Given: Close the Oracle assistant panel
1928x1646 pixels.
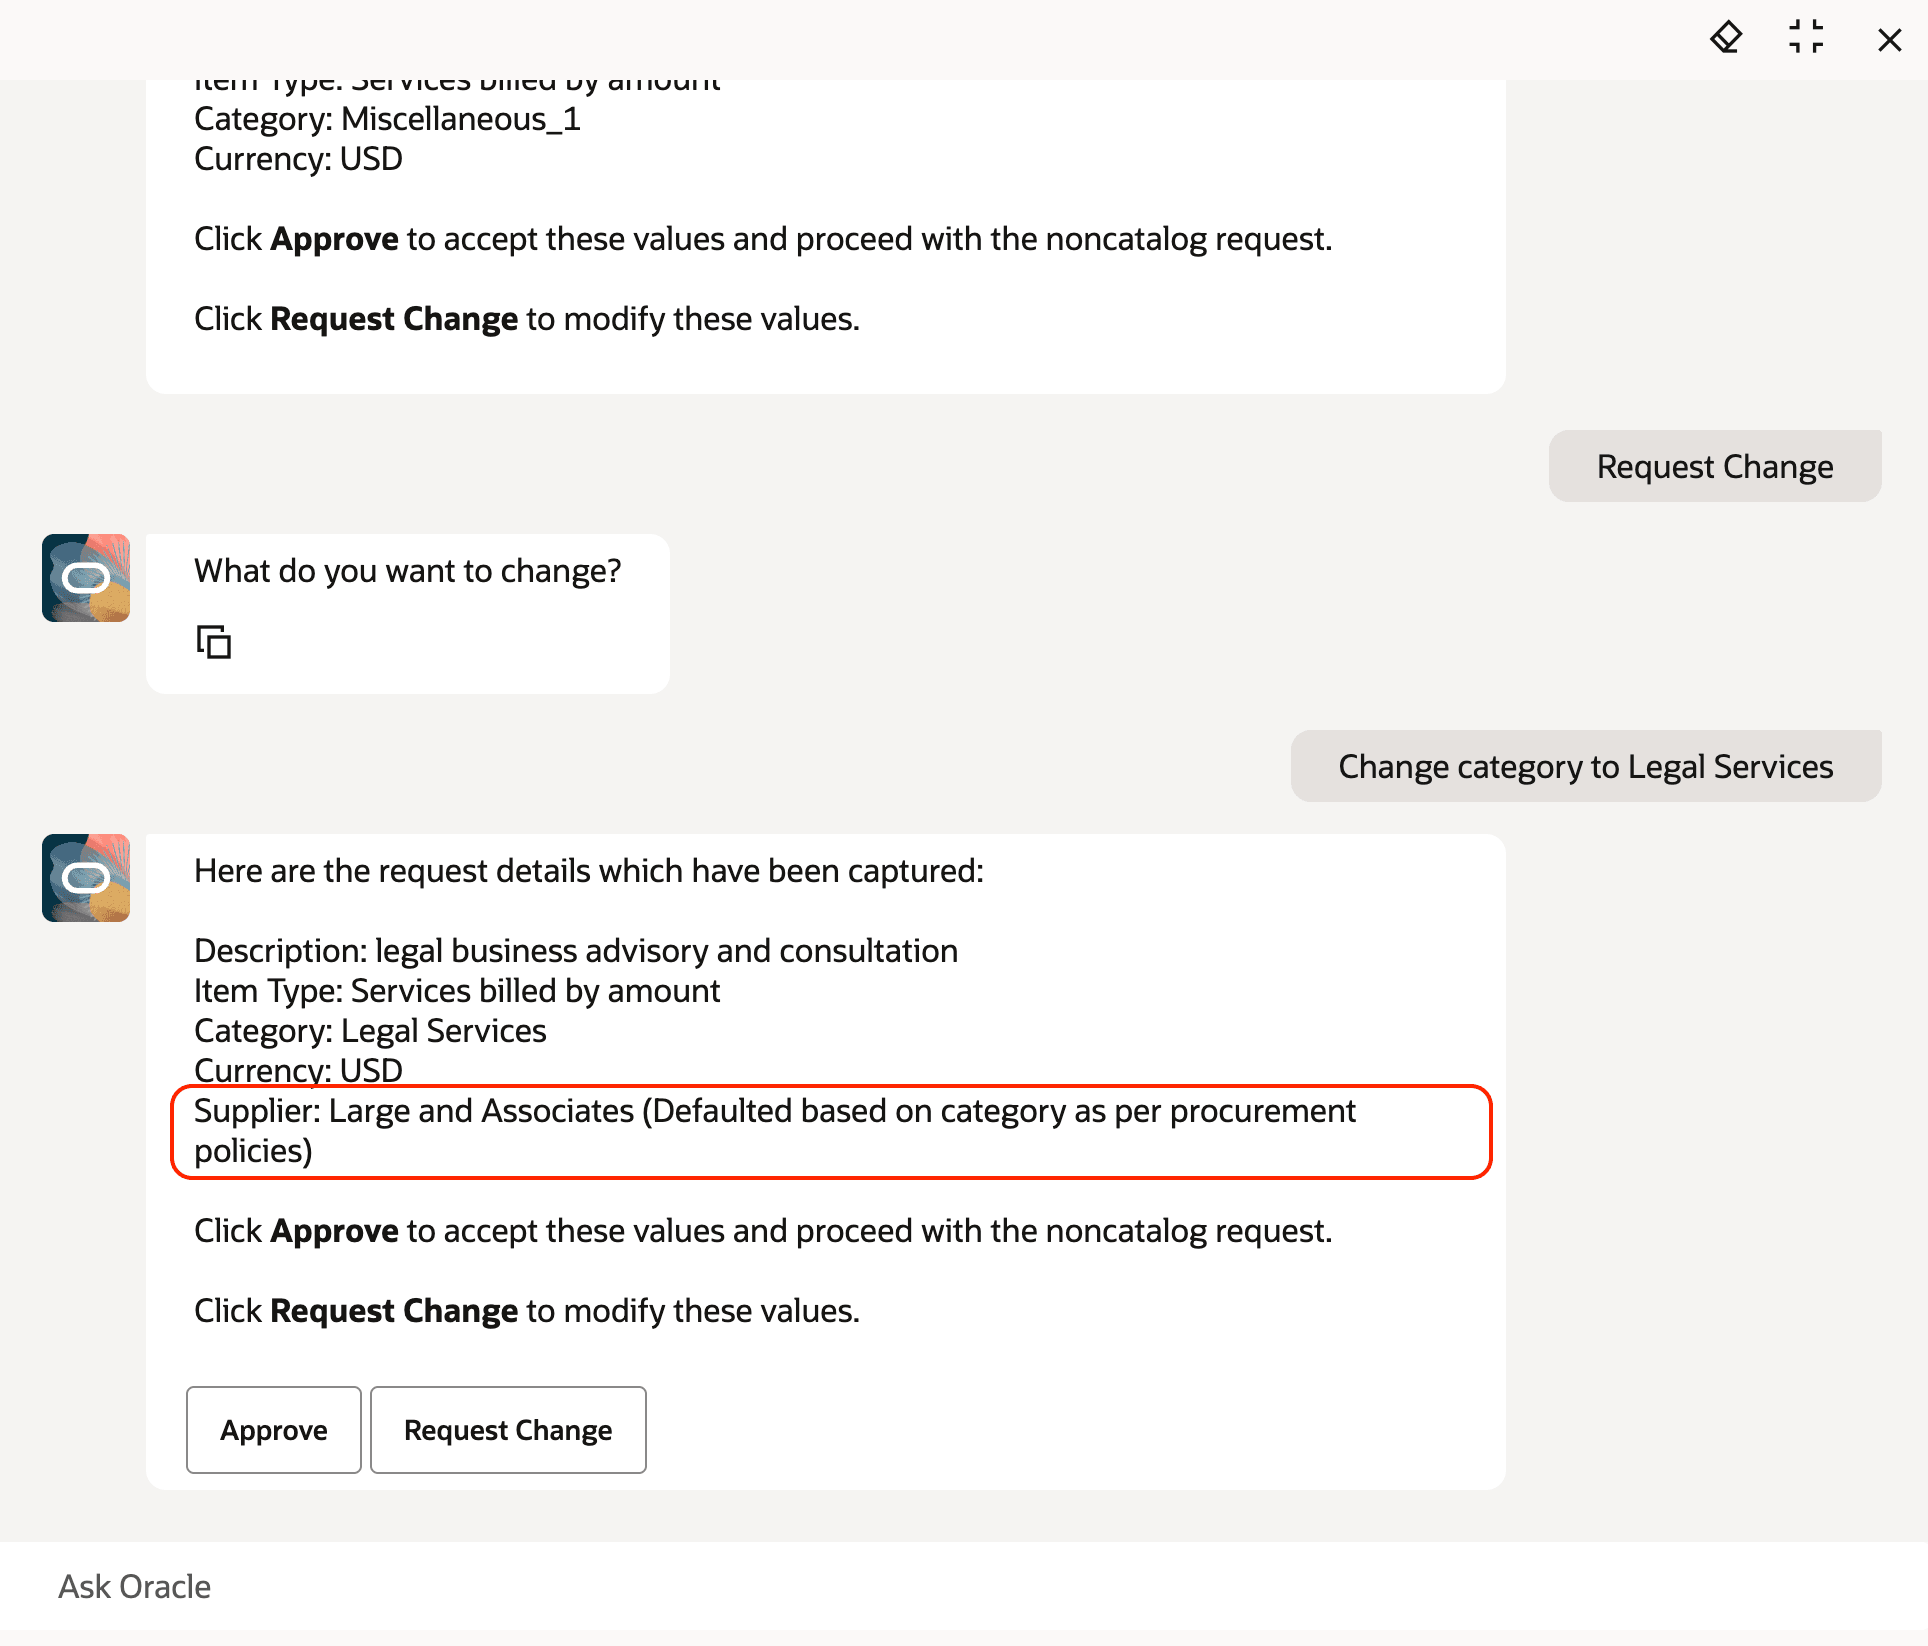Looking at the screenshot, I should point(1889,39).
